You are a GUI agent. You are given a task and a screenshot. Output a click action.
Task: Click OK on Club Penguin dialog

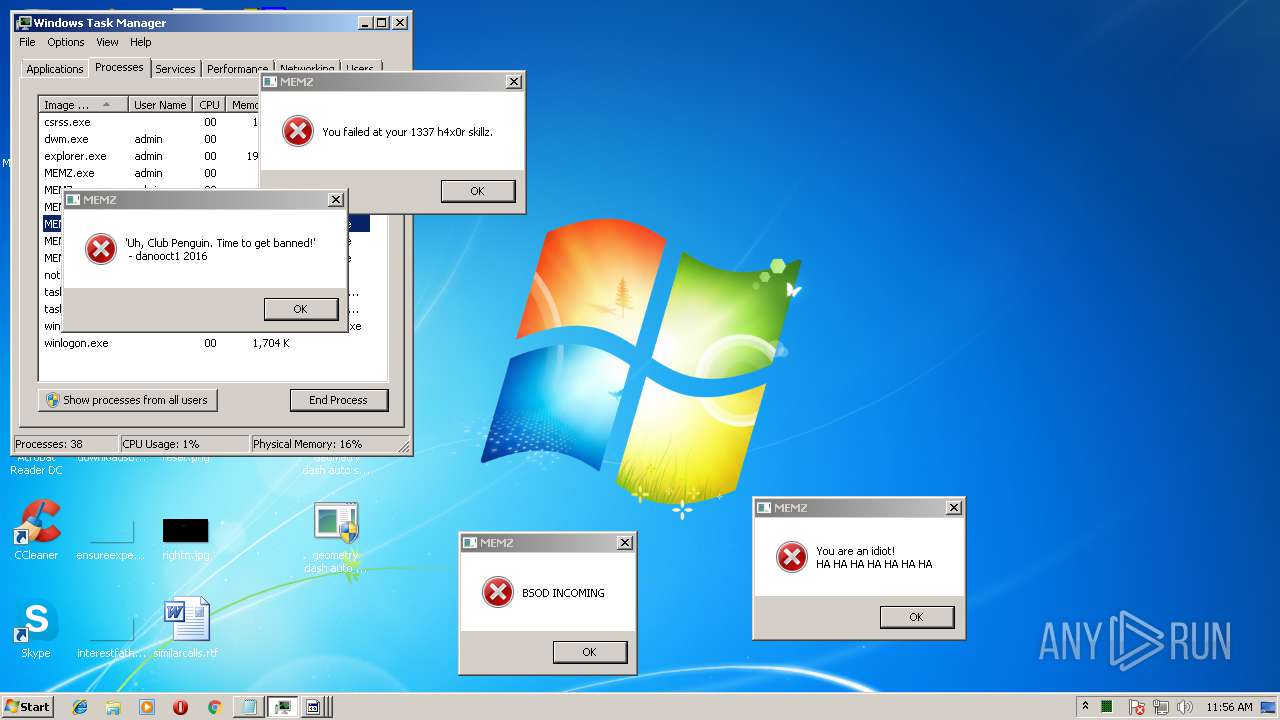tap(300, 309)
